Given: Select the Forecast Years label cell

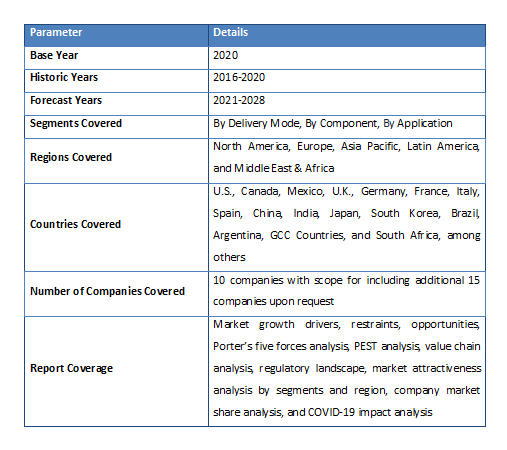Looking at the screenshot, I should point(116,104).
